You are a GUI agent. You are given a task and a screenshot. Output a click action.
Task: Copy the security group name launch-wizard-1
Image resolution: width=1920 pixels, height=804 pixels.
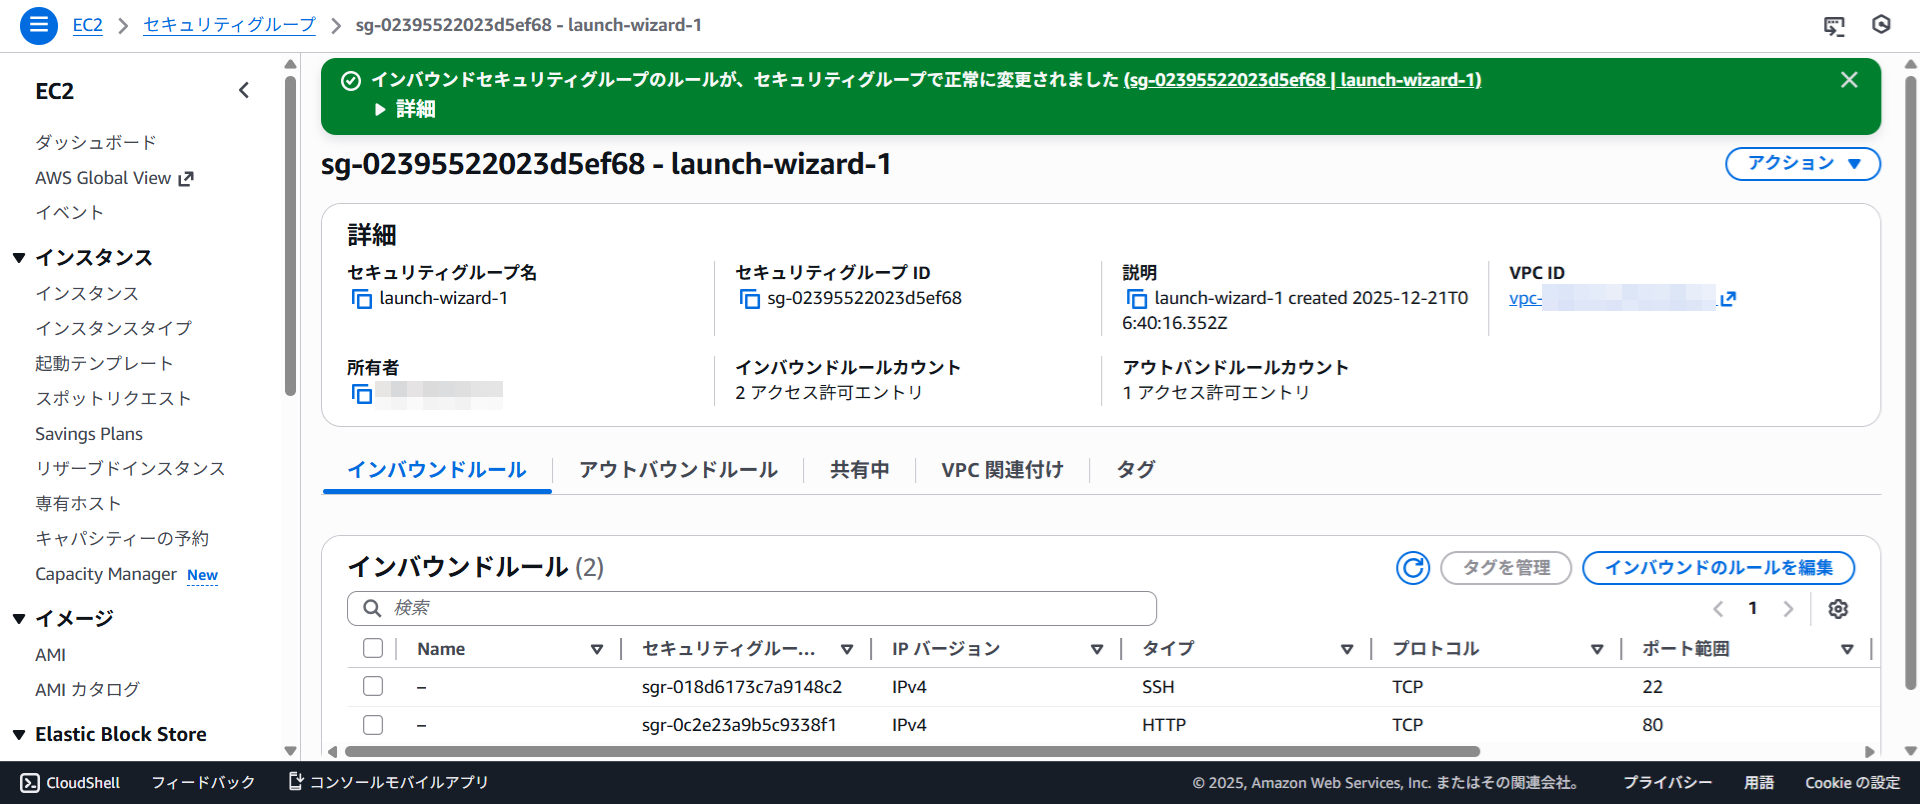(x=361, y=299)
